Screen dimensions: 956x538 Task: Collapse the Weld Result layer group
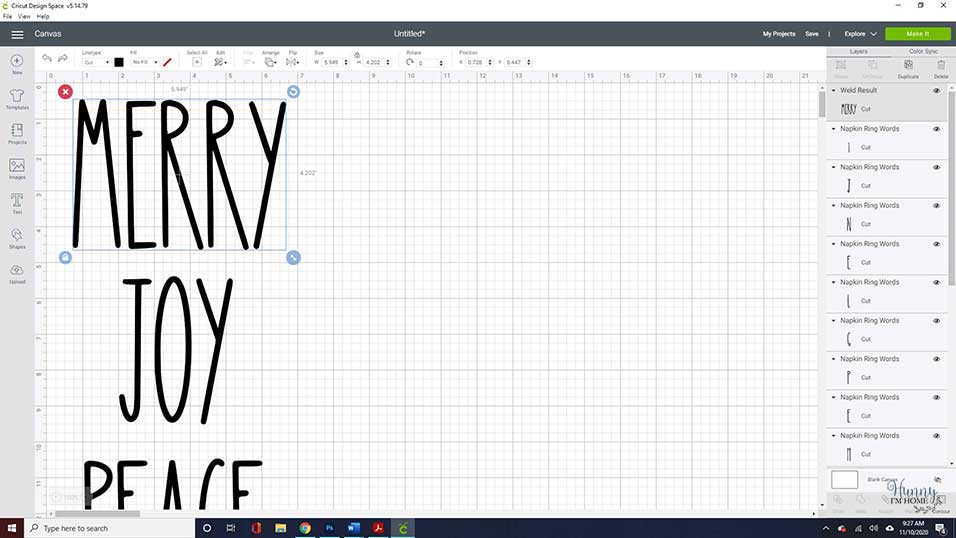(x=834, y=90)
